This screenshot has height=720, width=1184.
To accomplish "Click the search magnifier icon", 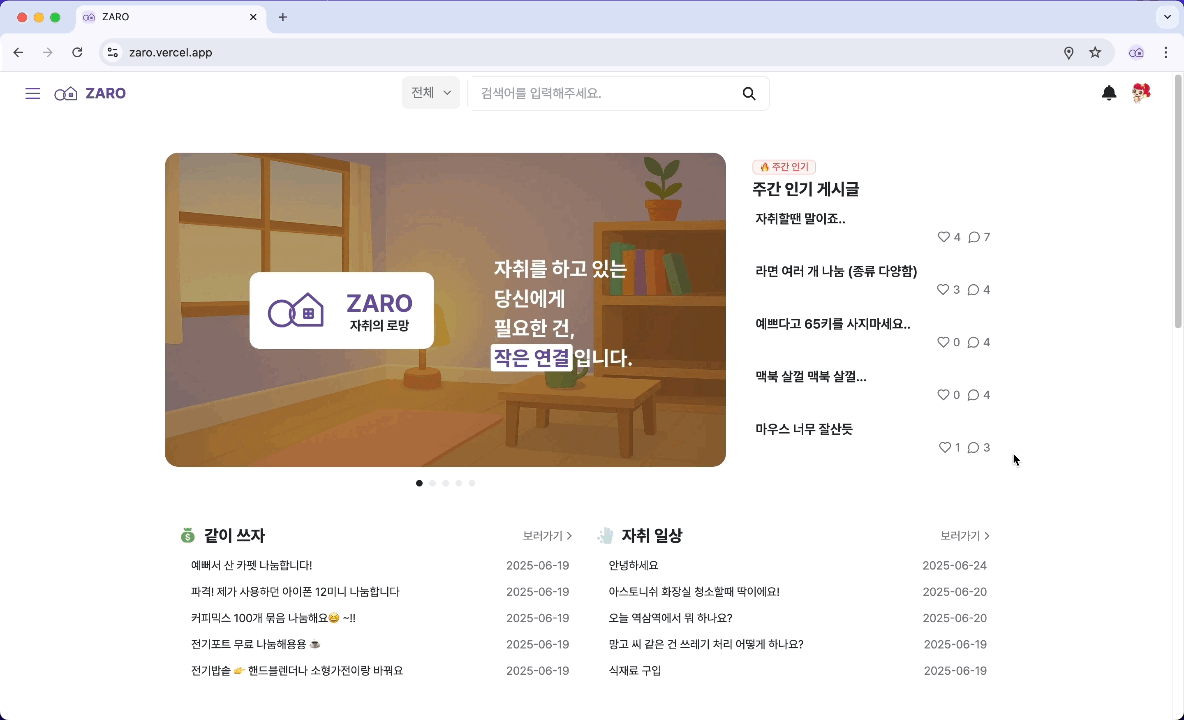I will point(748,94).
